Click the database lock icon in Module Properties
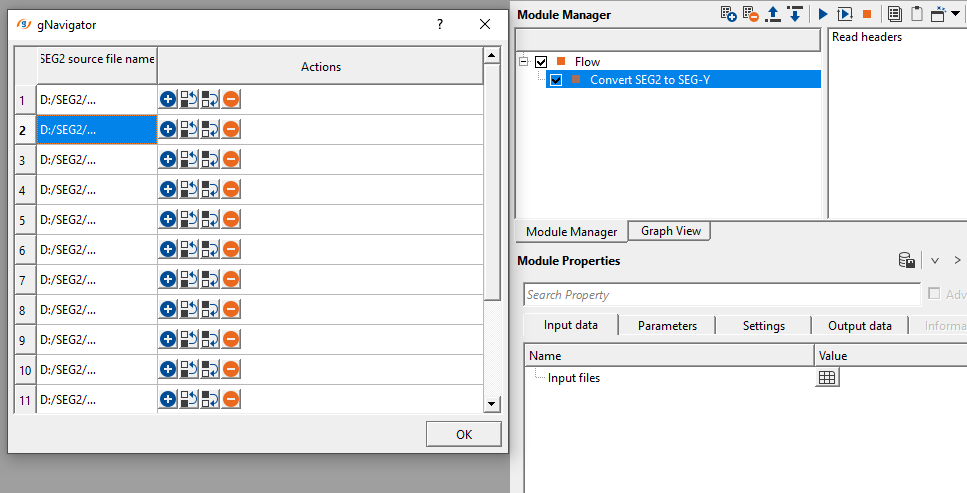The image size is (967, 493). (907, 260)
